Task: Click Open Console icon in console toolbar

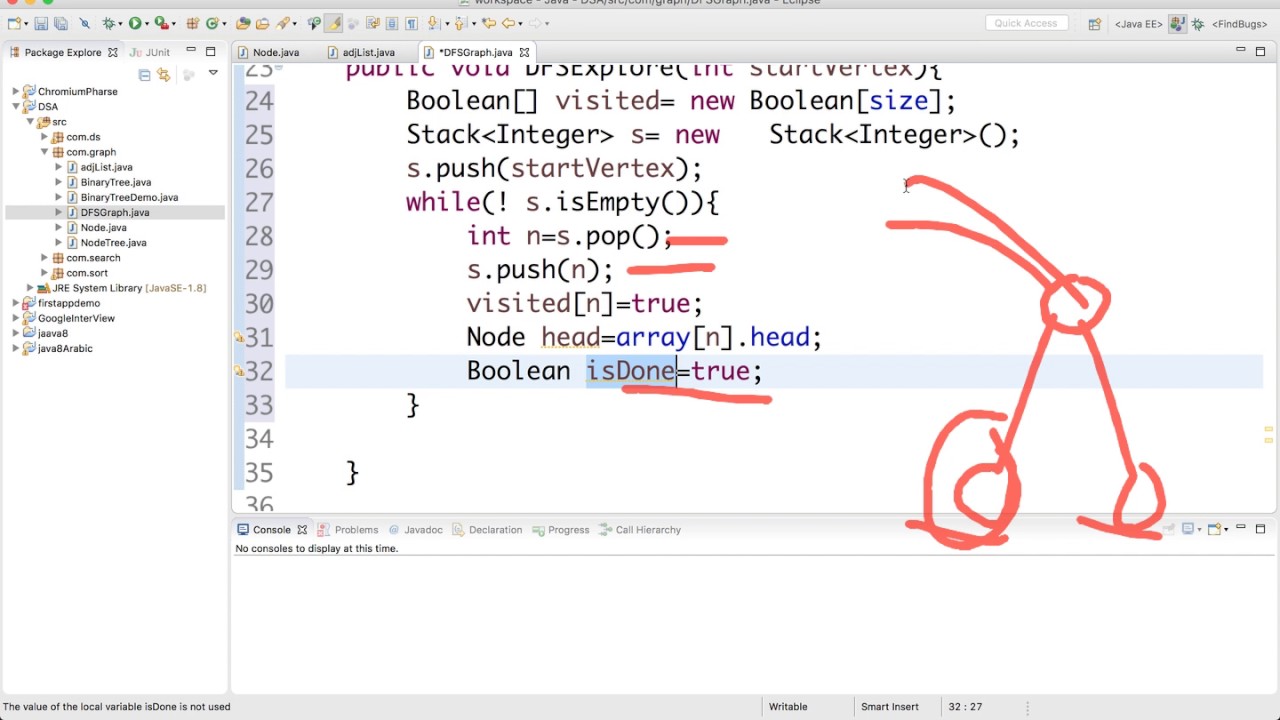Action: coord(1214,529)
